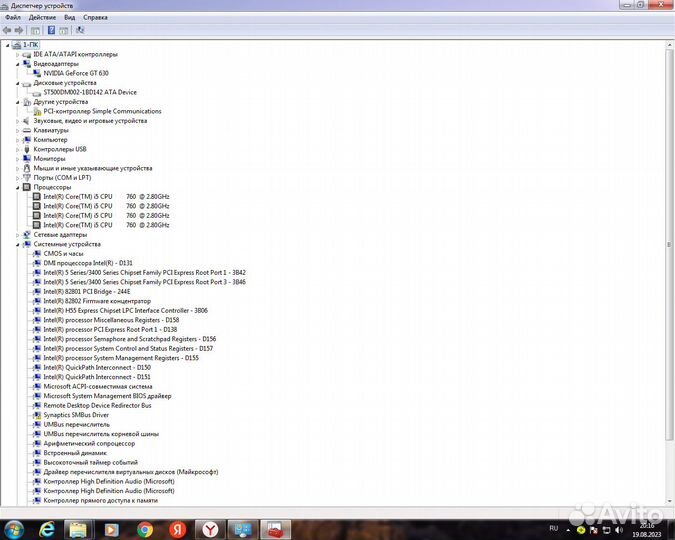Click the blue question mark Help icon
This screenshot has height=540, width=675.
(x=51, y=30)
